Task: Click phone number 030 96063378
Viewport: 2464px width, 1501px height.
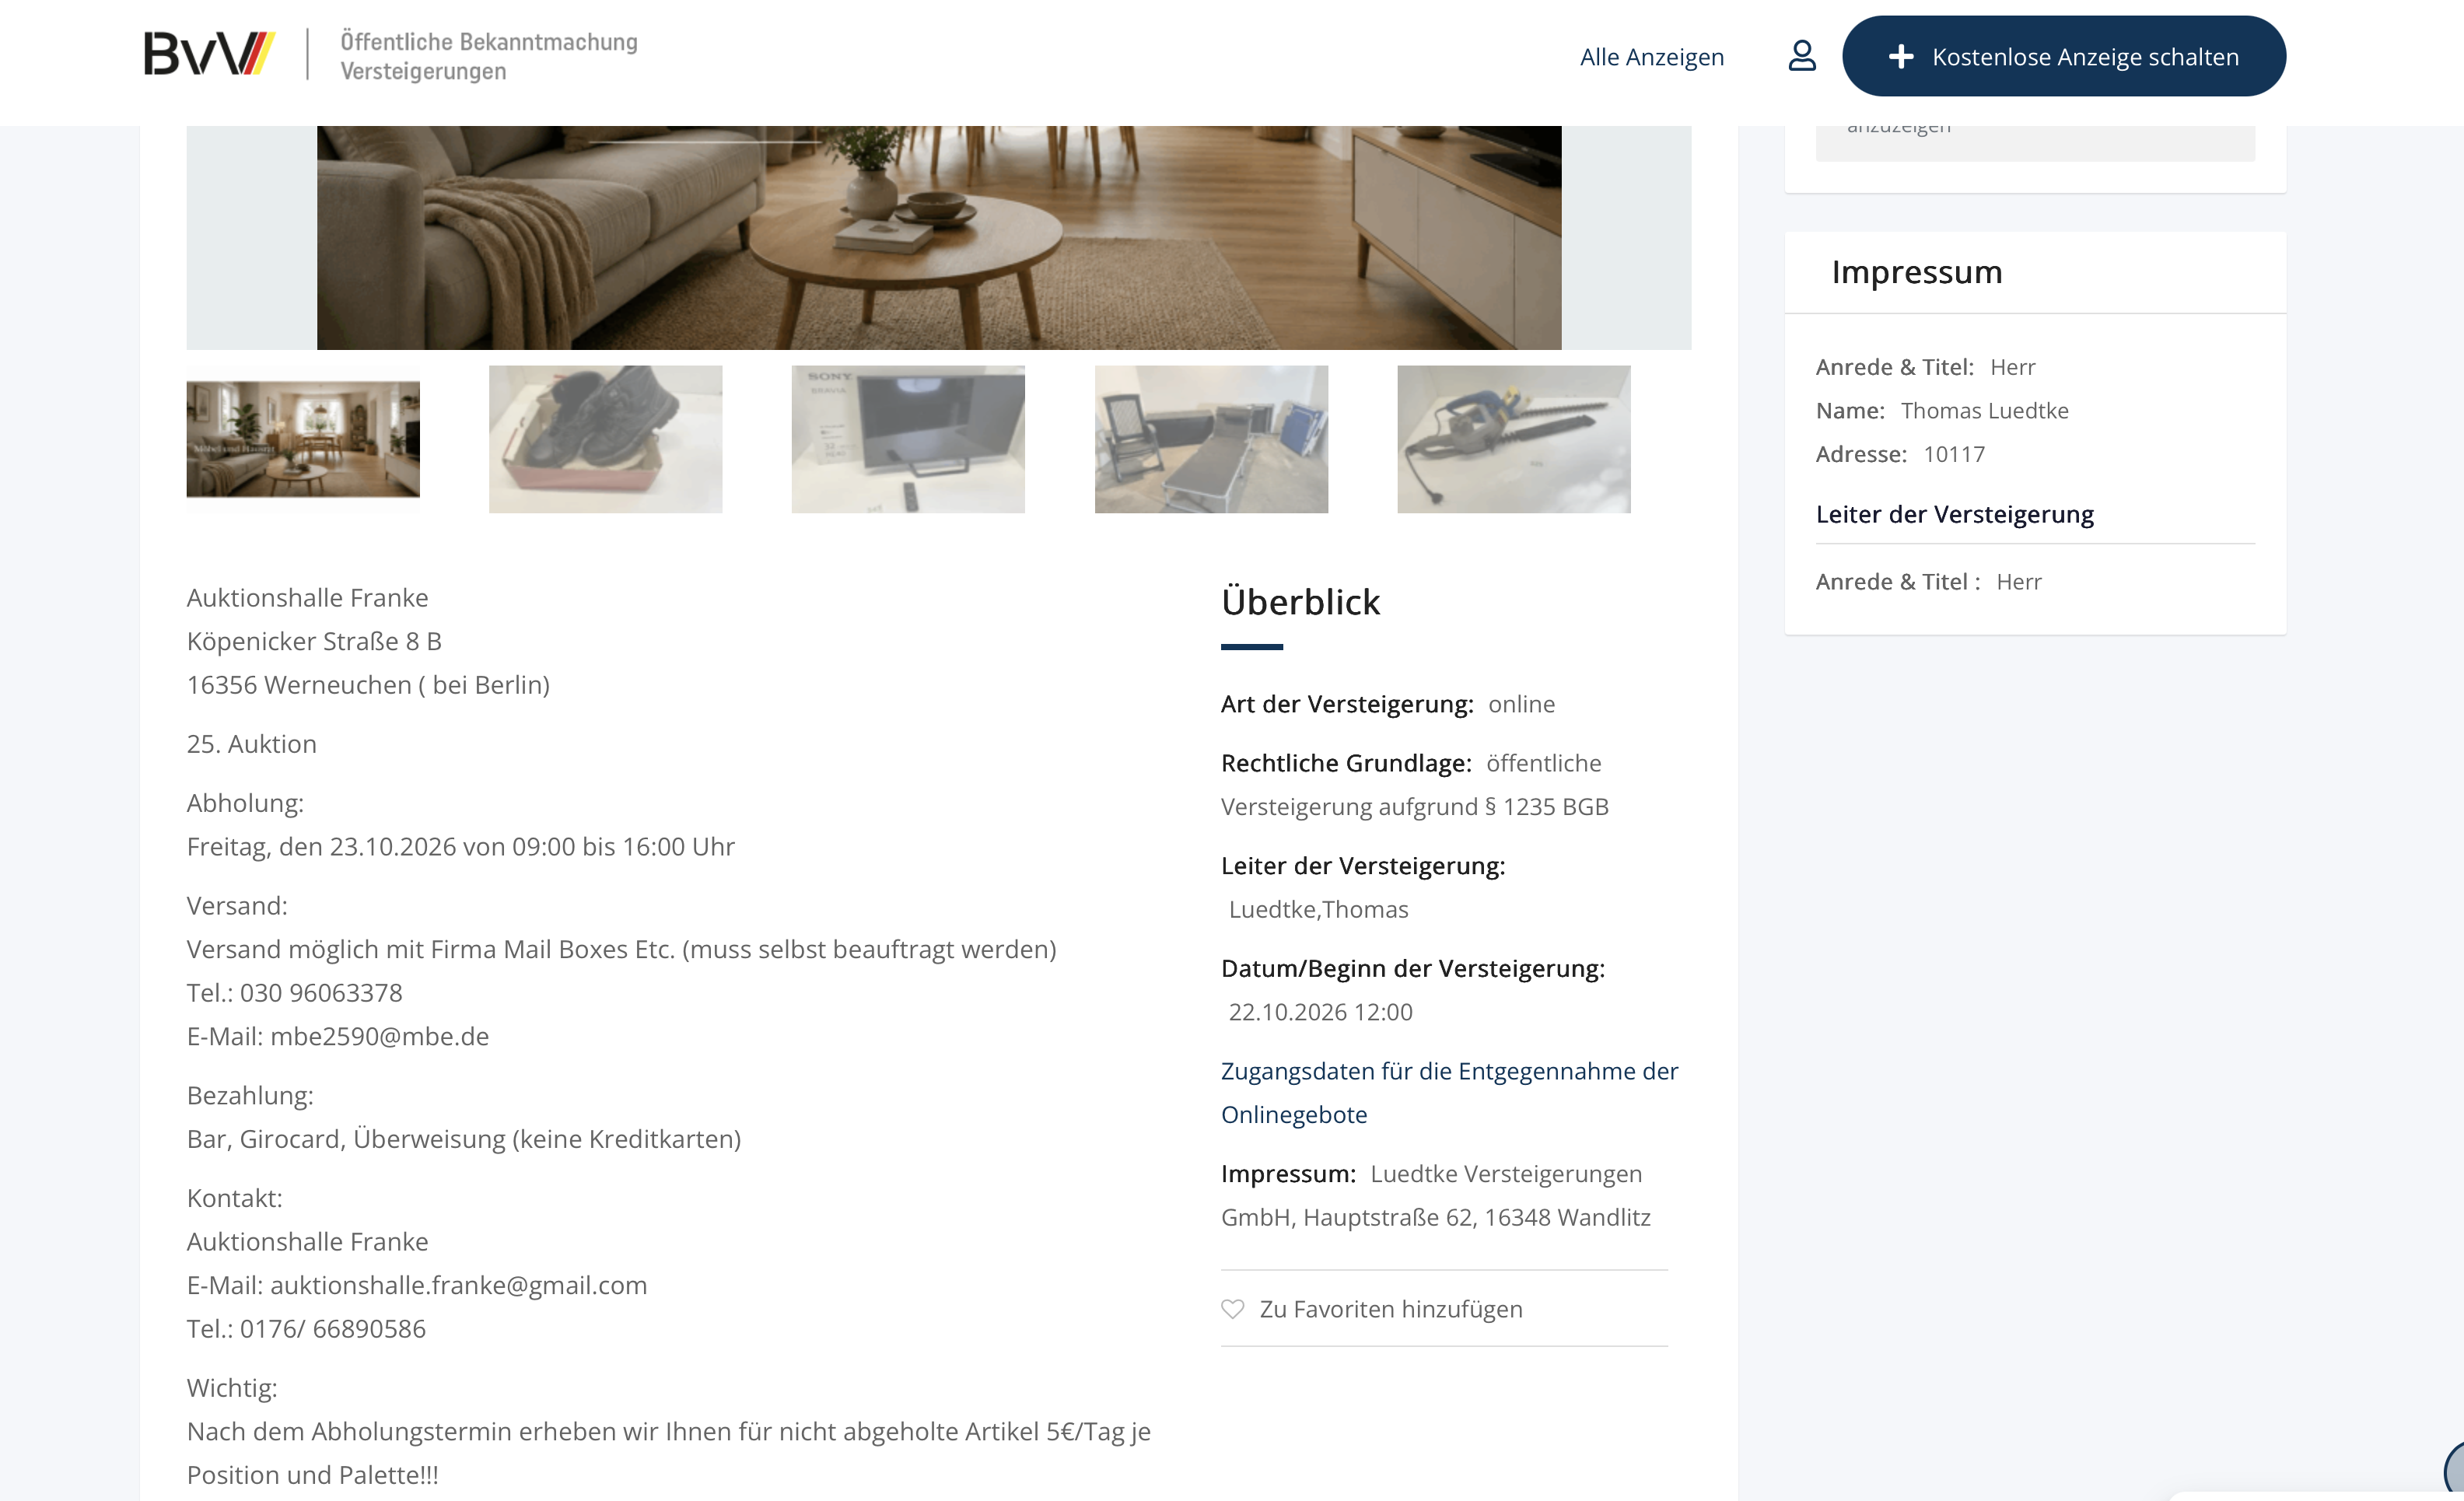Action: [321, 993]
